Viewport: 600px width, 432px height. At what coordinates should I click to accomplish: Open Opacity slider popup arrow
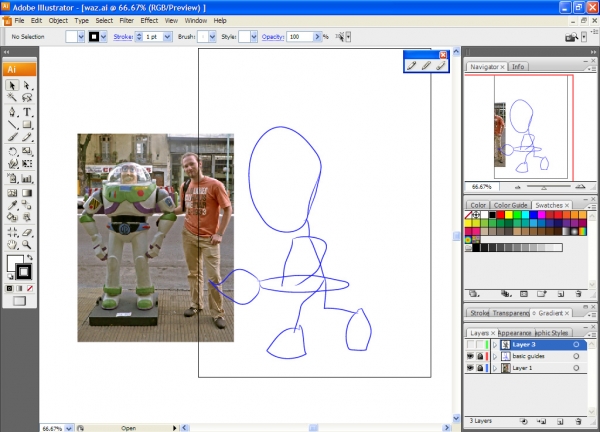(317, 37)
